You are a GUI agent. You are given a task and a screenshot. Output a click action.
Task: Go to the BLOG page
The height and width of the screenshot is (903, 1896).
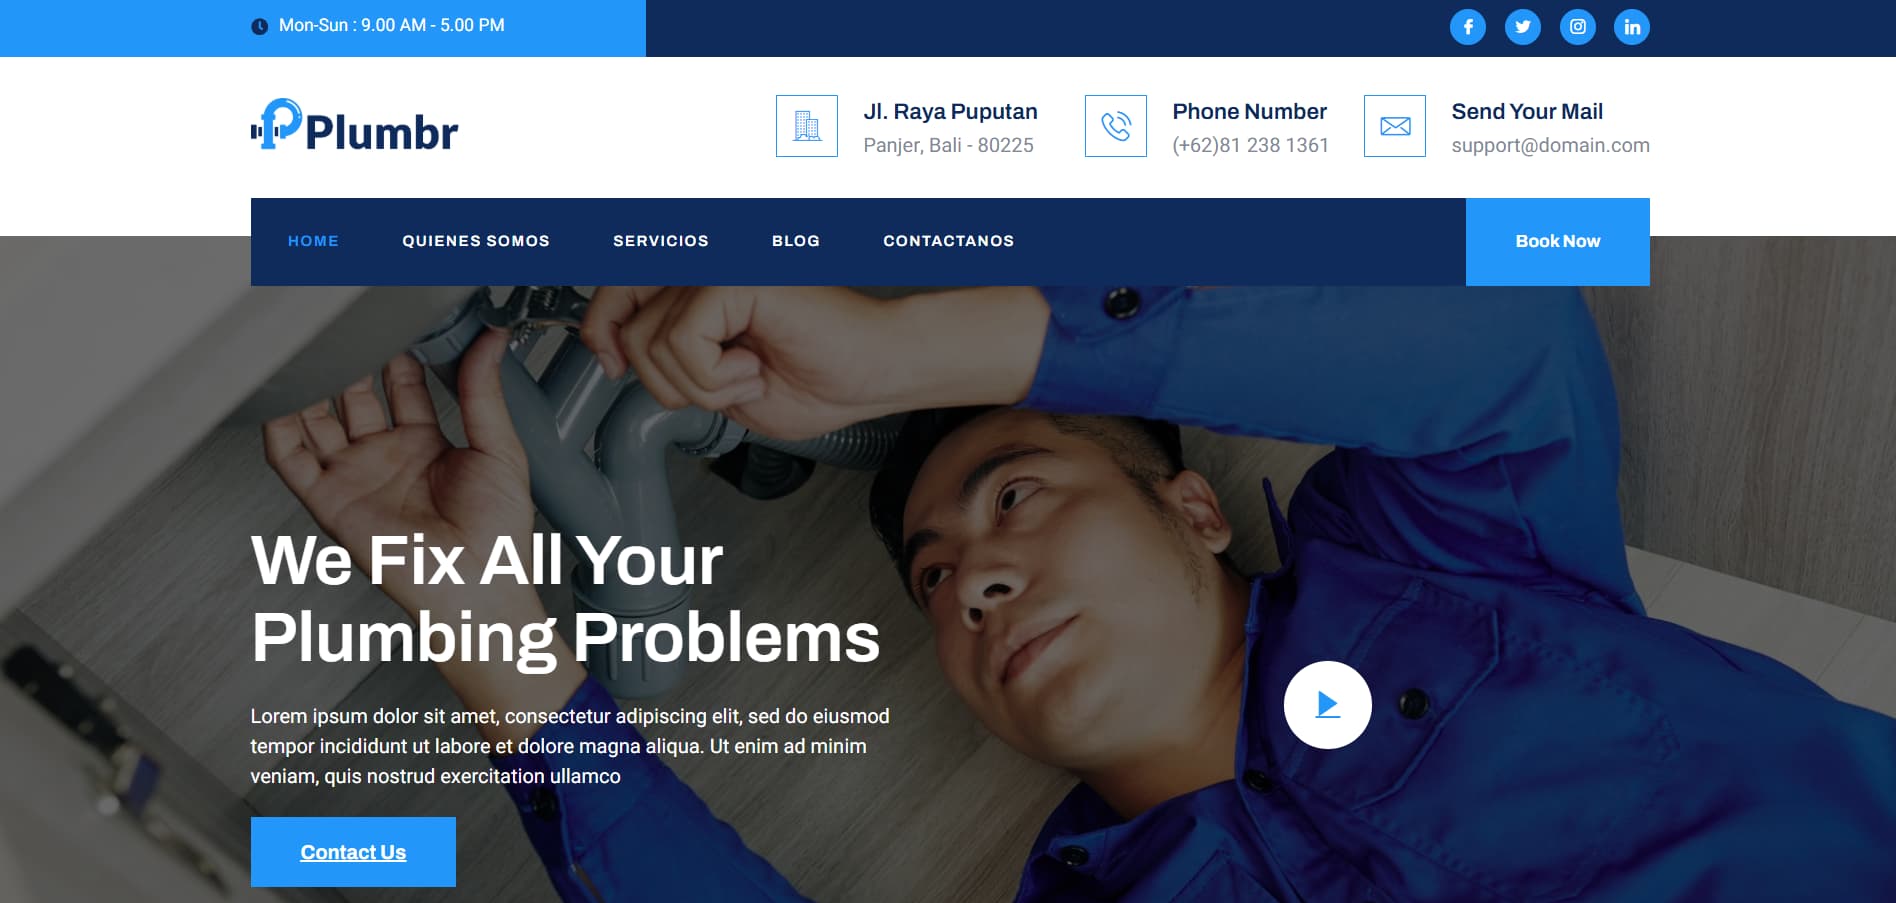click(x=796, y=241)
